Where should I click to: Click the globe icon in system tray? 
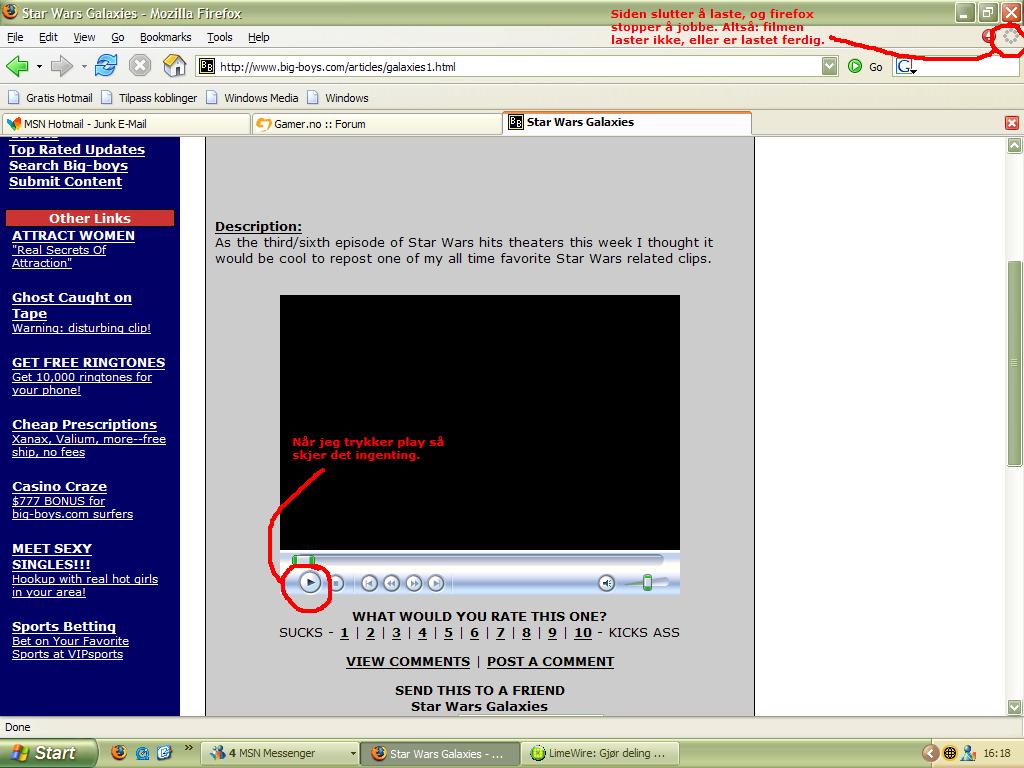click(950, 753)
